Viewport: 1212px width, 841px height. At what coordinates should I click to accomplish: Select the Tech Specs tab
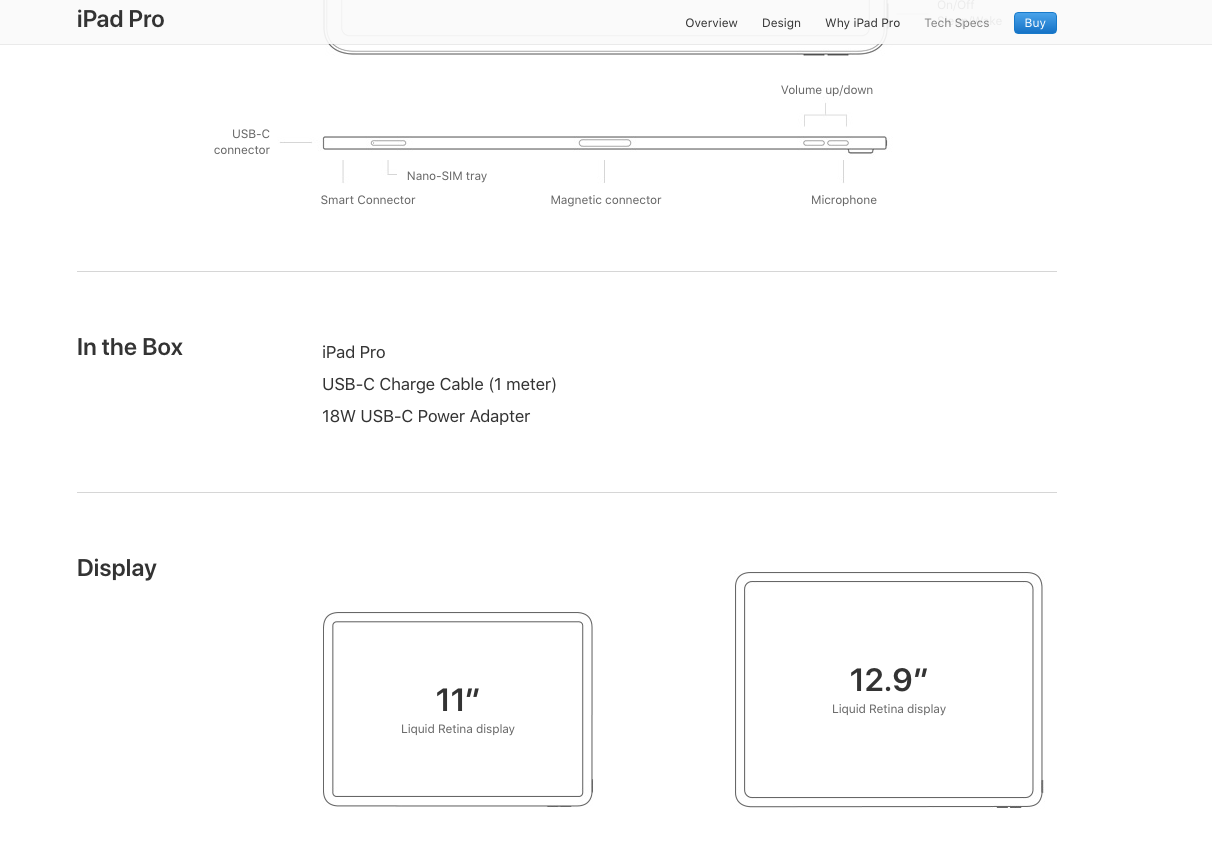(956, 23)
